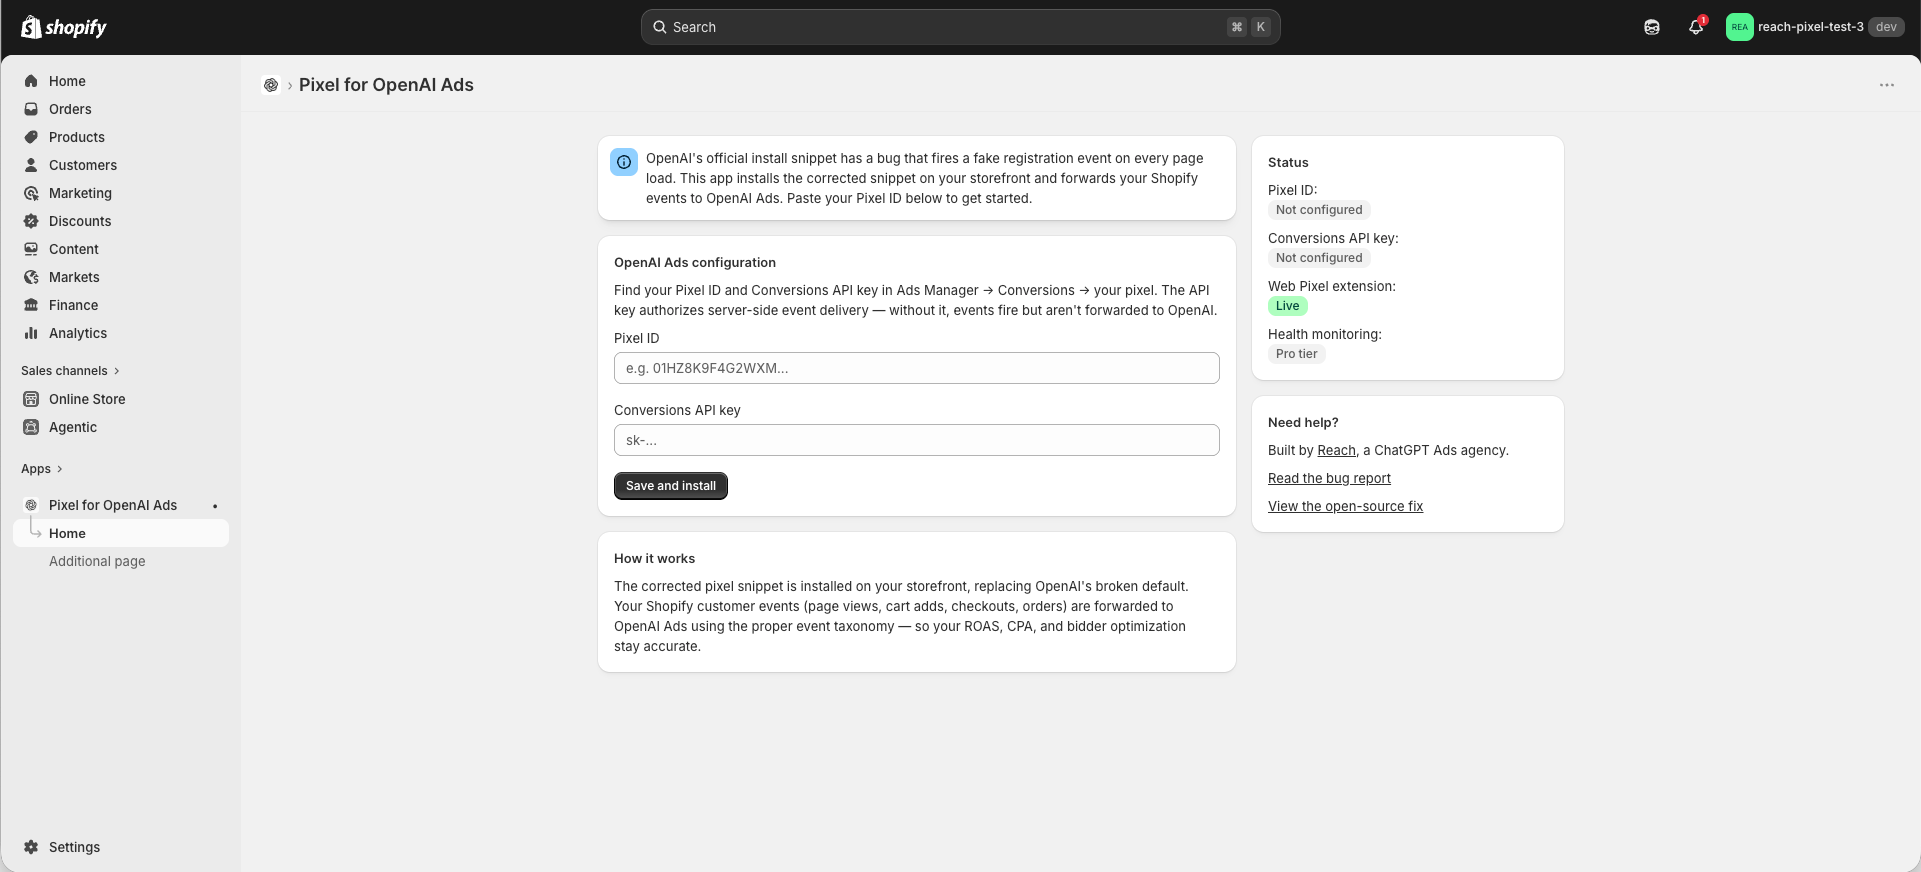Click Not configured badge under Conversions API key

1319,258
